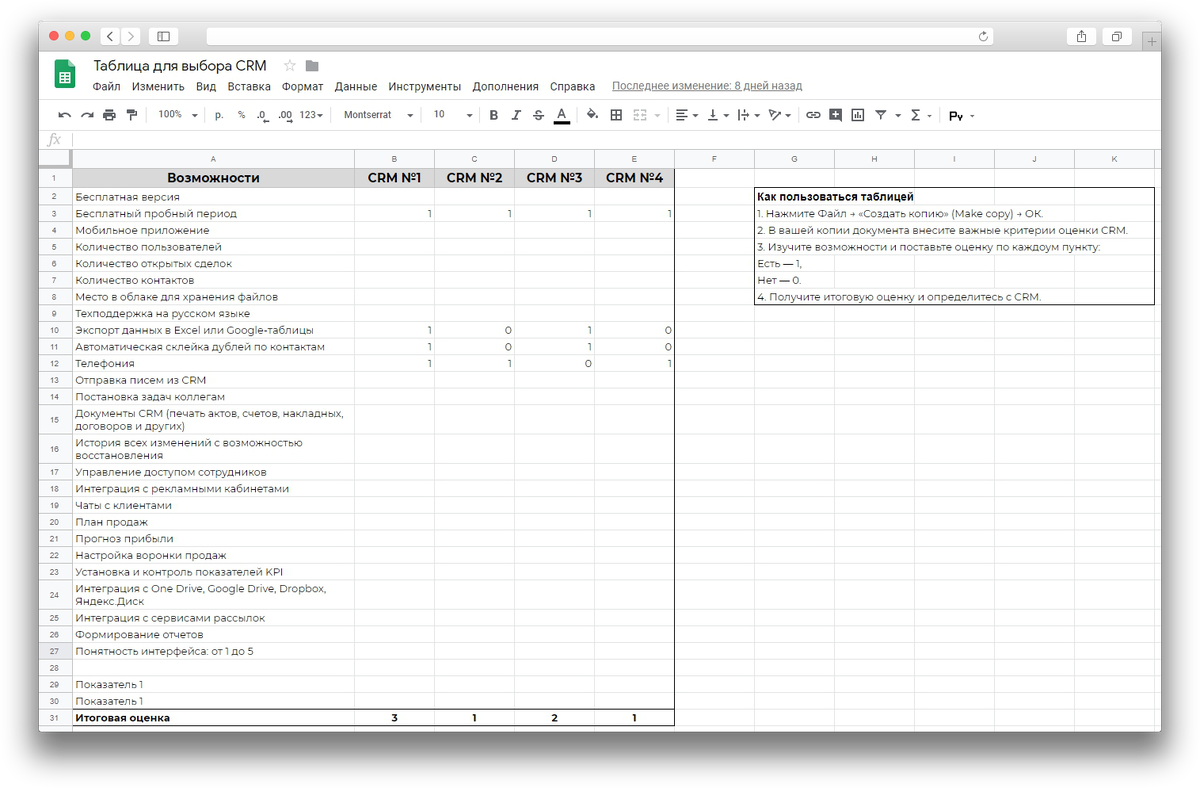
Task: Open the Данные menu
Action: [x=356, y=87]
